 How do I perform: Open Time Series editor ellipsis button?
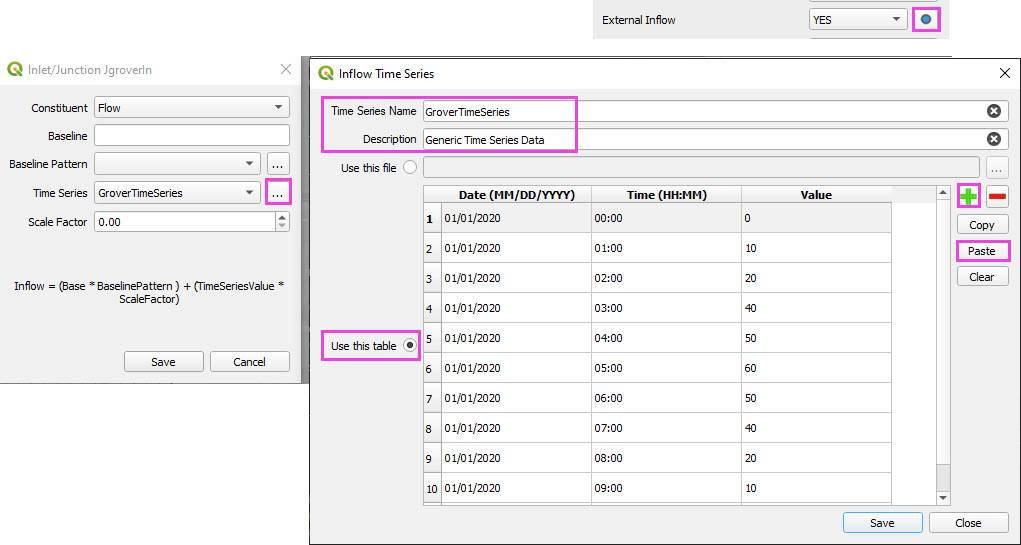coord(278,193)
